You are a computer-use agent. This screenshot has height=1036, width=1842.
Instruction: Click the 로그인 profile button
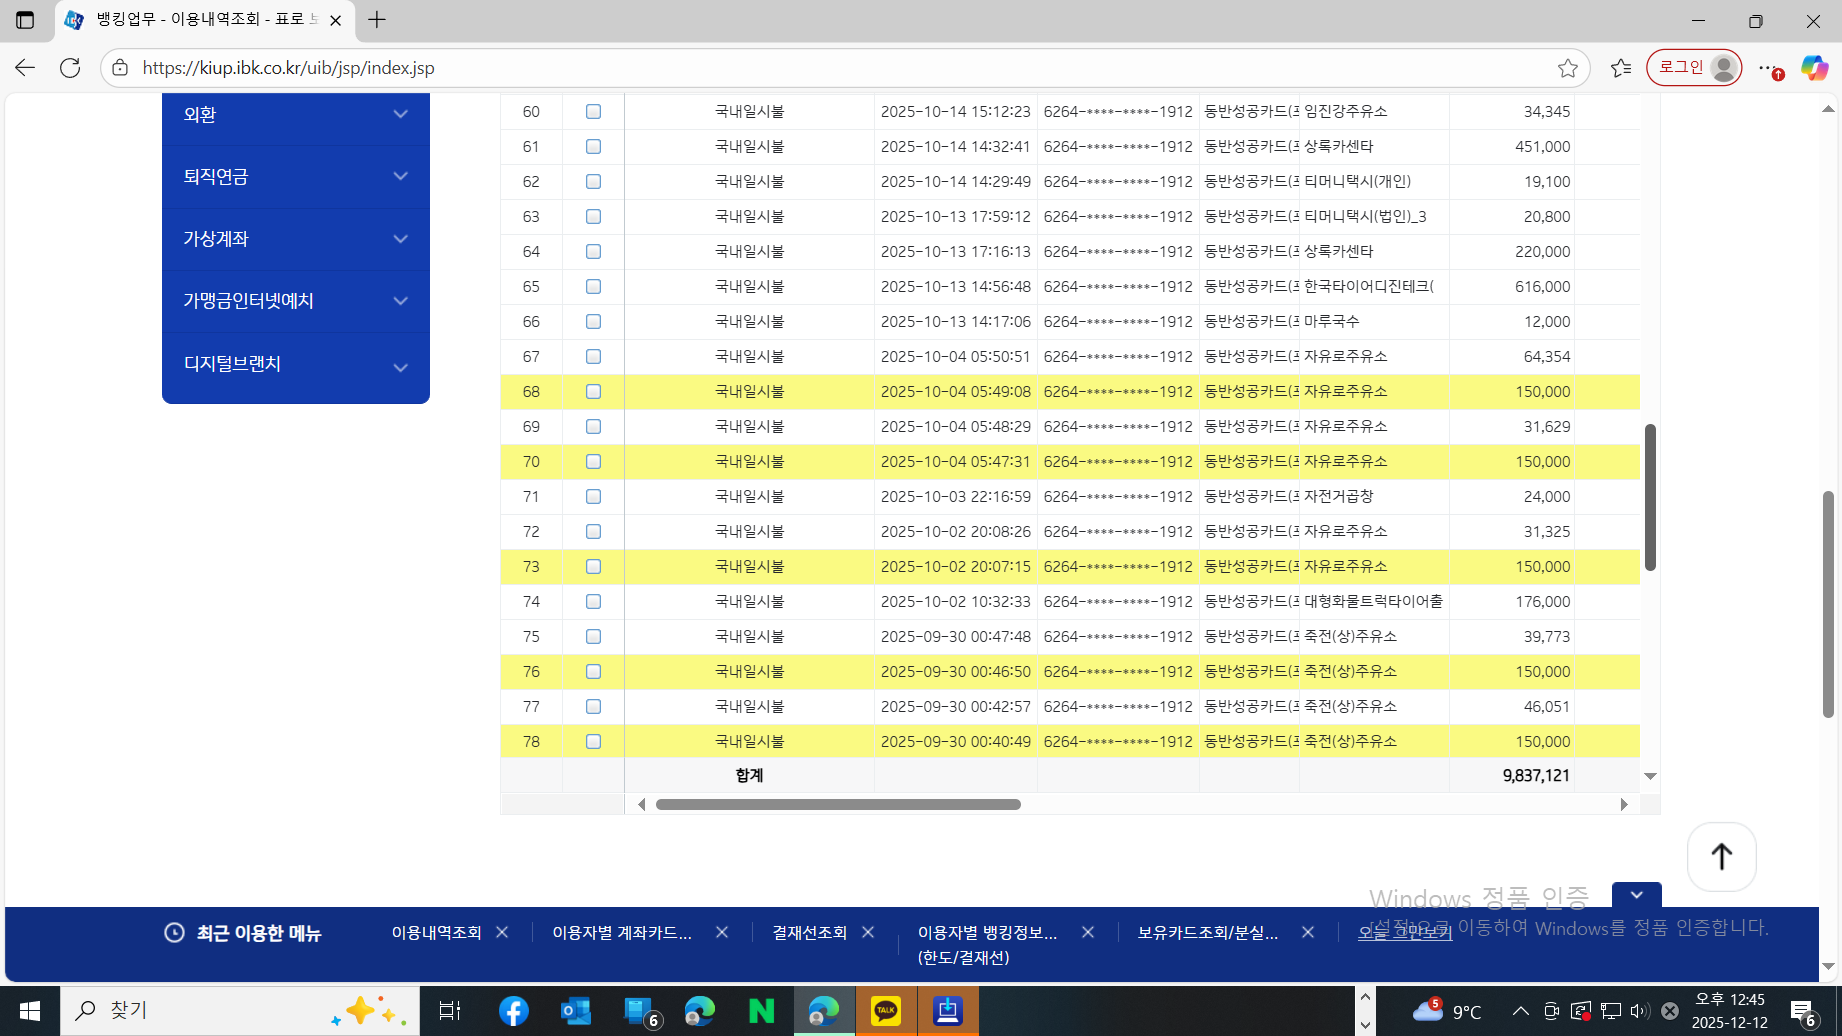(1694, 68)
